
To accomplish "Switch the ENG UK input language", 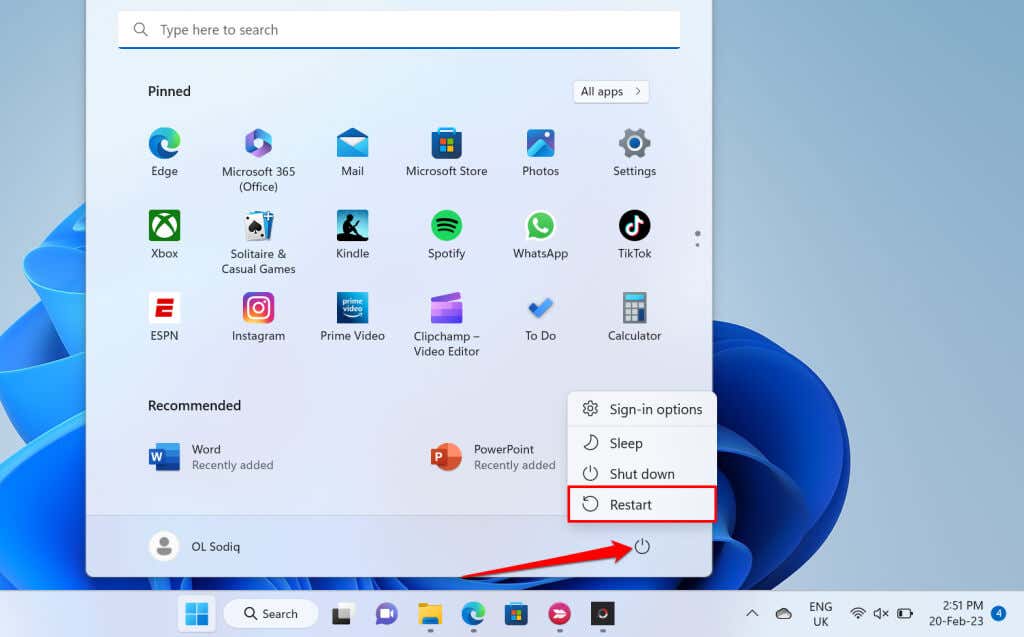I will pos(820,614).
